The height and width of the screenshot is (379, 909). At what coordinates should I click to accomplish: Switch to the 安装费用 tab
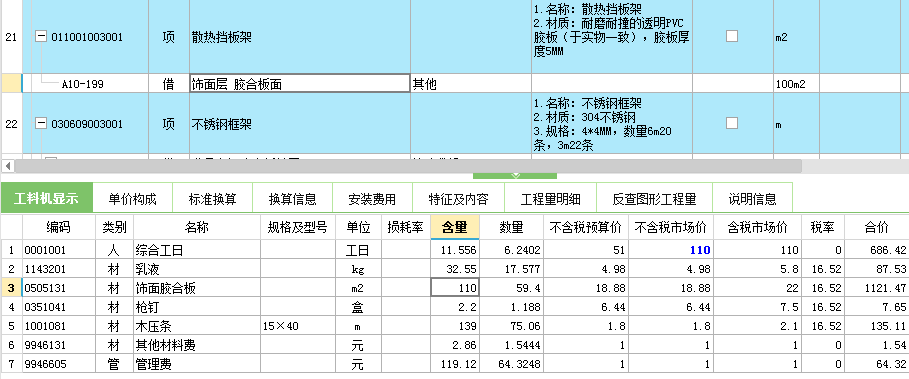pyautogui.click(x=372, y=199)
